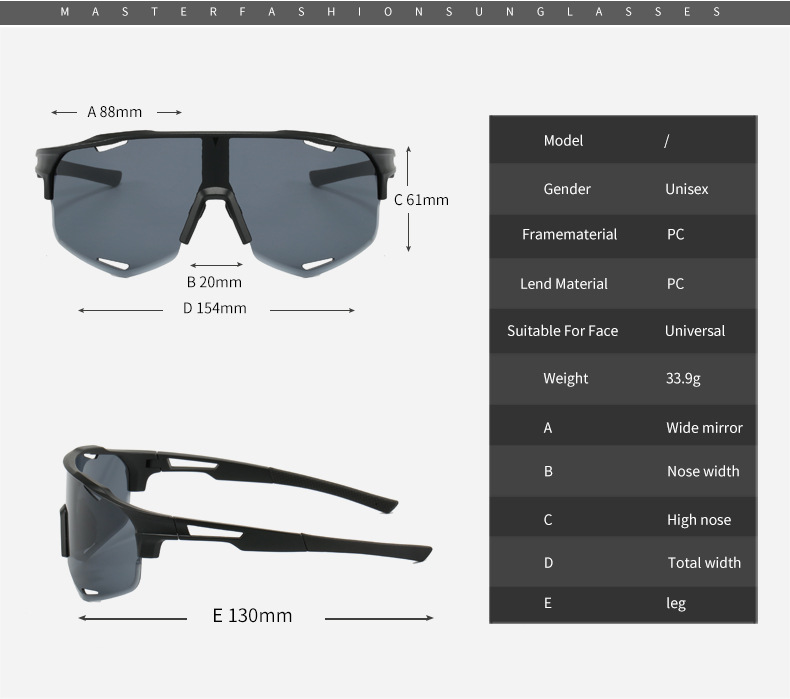Select the 'C 61mm' height label
This screenshot has height=699, width=790.
pyautogui.click(x=421, y=200)
